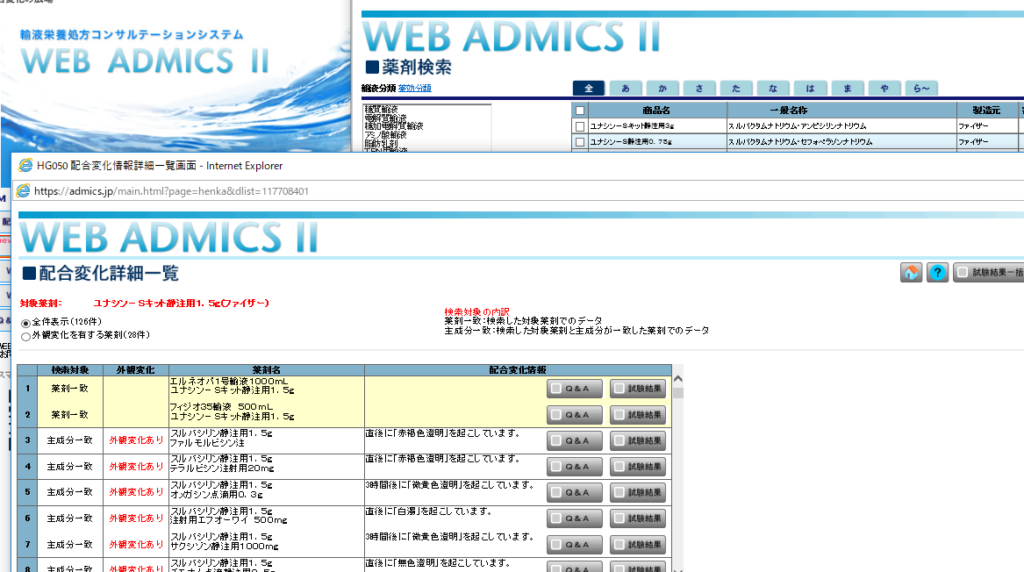Click 試験結果 button for row 3
Image resolution: width=1024 pixels, height=572 pixels.
638,441
